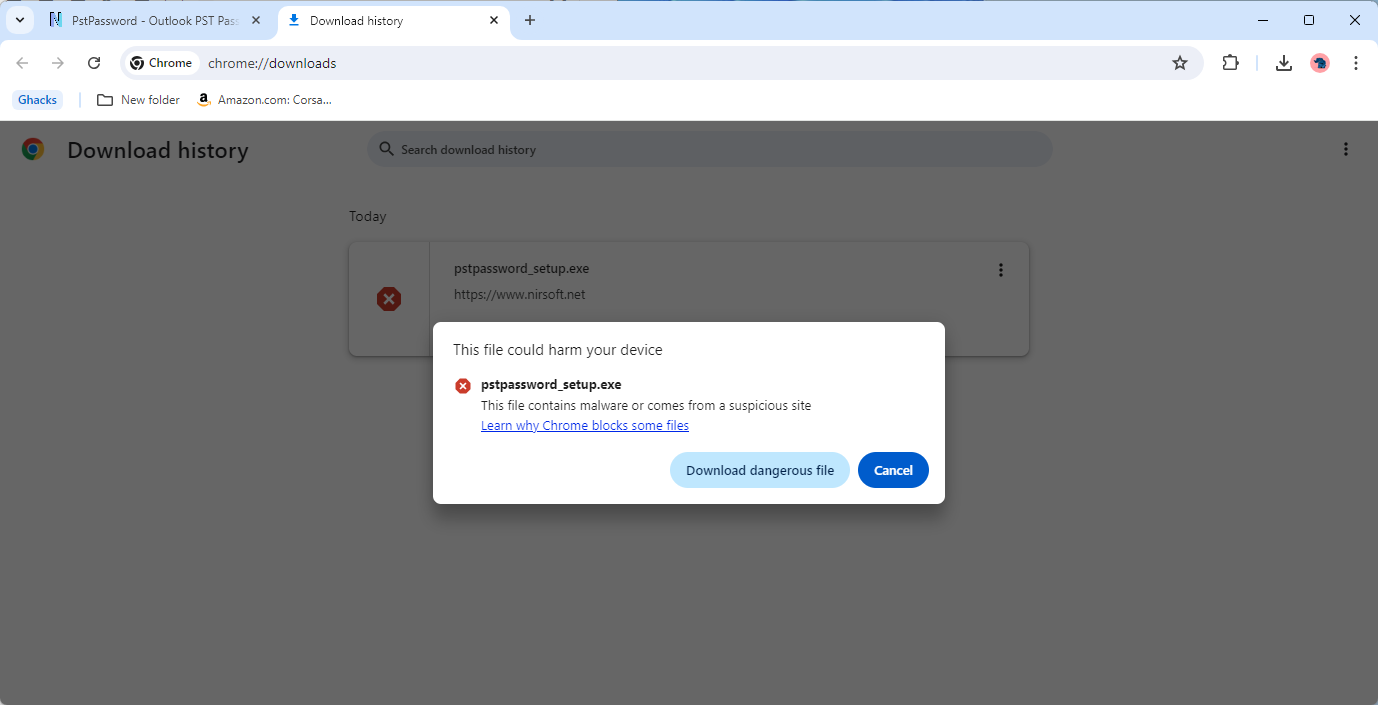1378x705 pixels.
Task: Bookmark this page with the star icon
Action: (1179, 63)
